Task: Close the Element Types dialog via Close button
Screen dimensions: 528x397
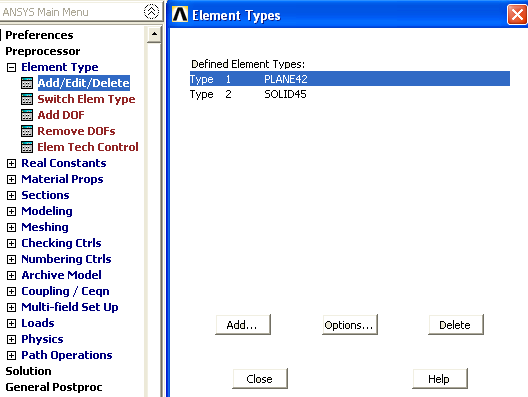Action: point(260,378)
